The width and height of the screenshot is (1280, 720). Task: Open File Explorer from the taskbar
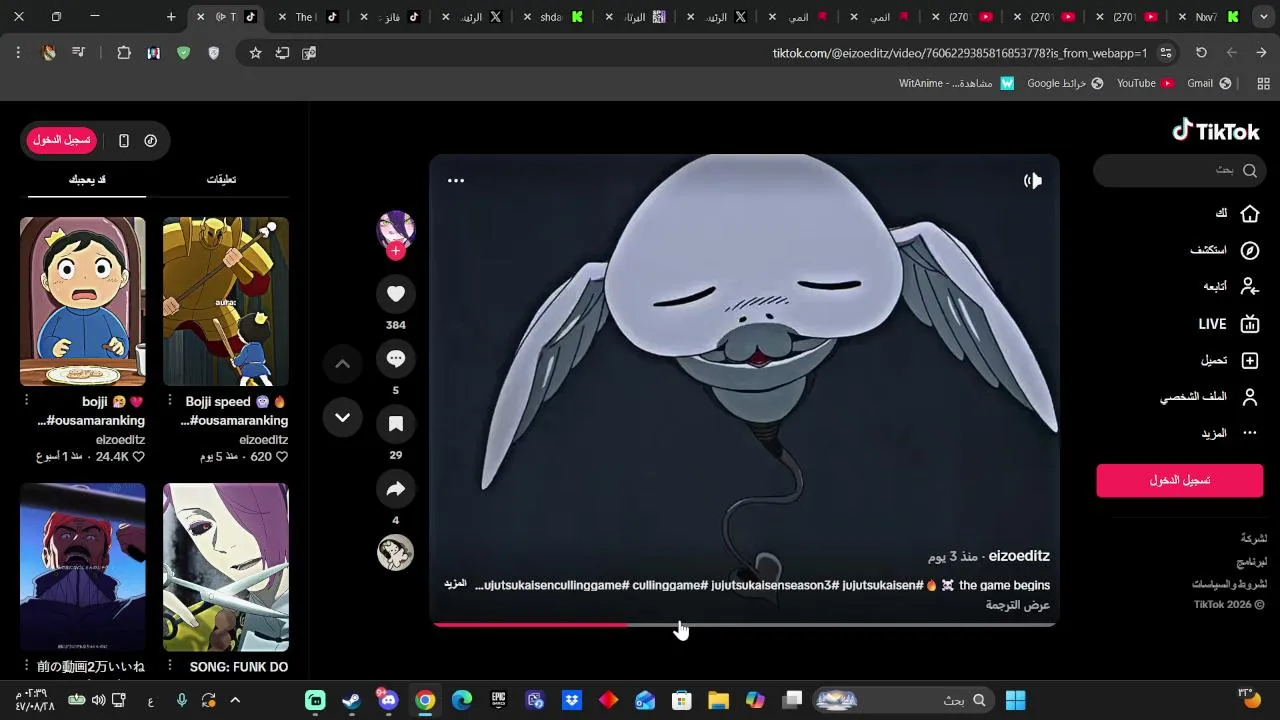pos(718,700)
